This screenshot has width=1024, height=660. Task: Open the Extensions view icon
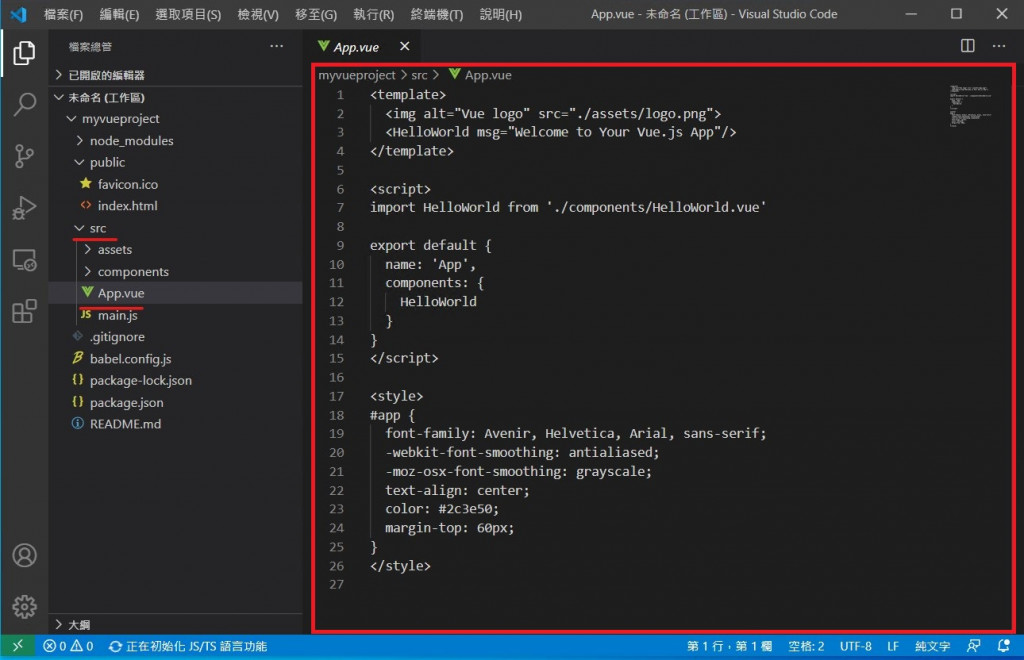(24, 311)
